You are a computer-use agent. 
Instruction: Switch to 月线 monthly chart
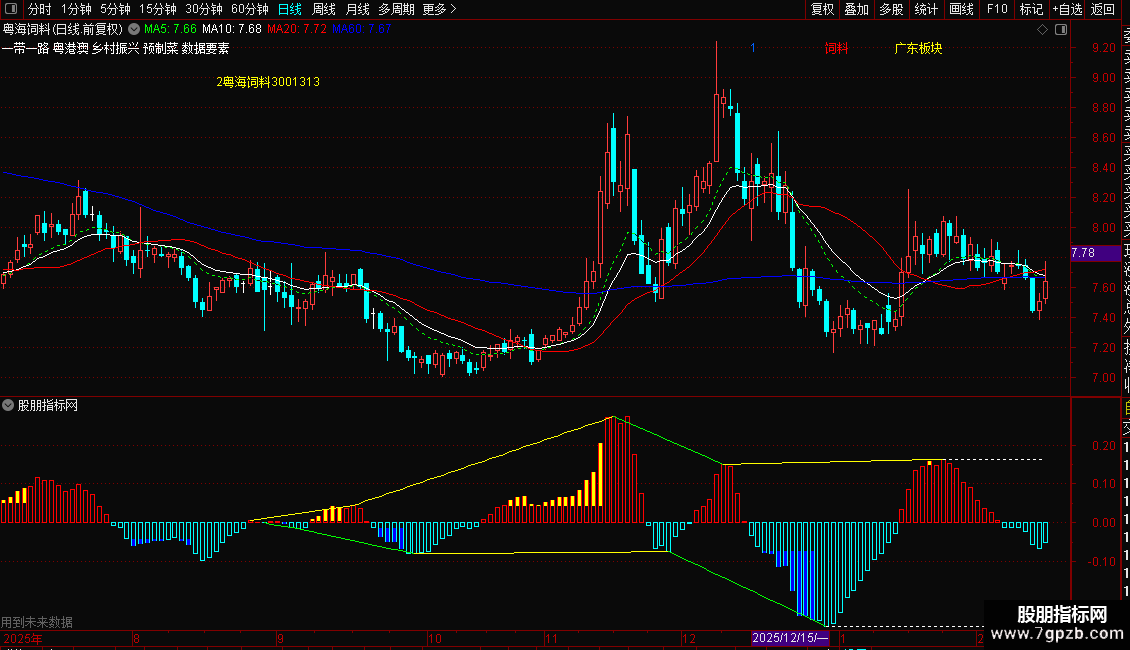[x=357, y=9]
